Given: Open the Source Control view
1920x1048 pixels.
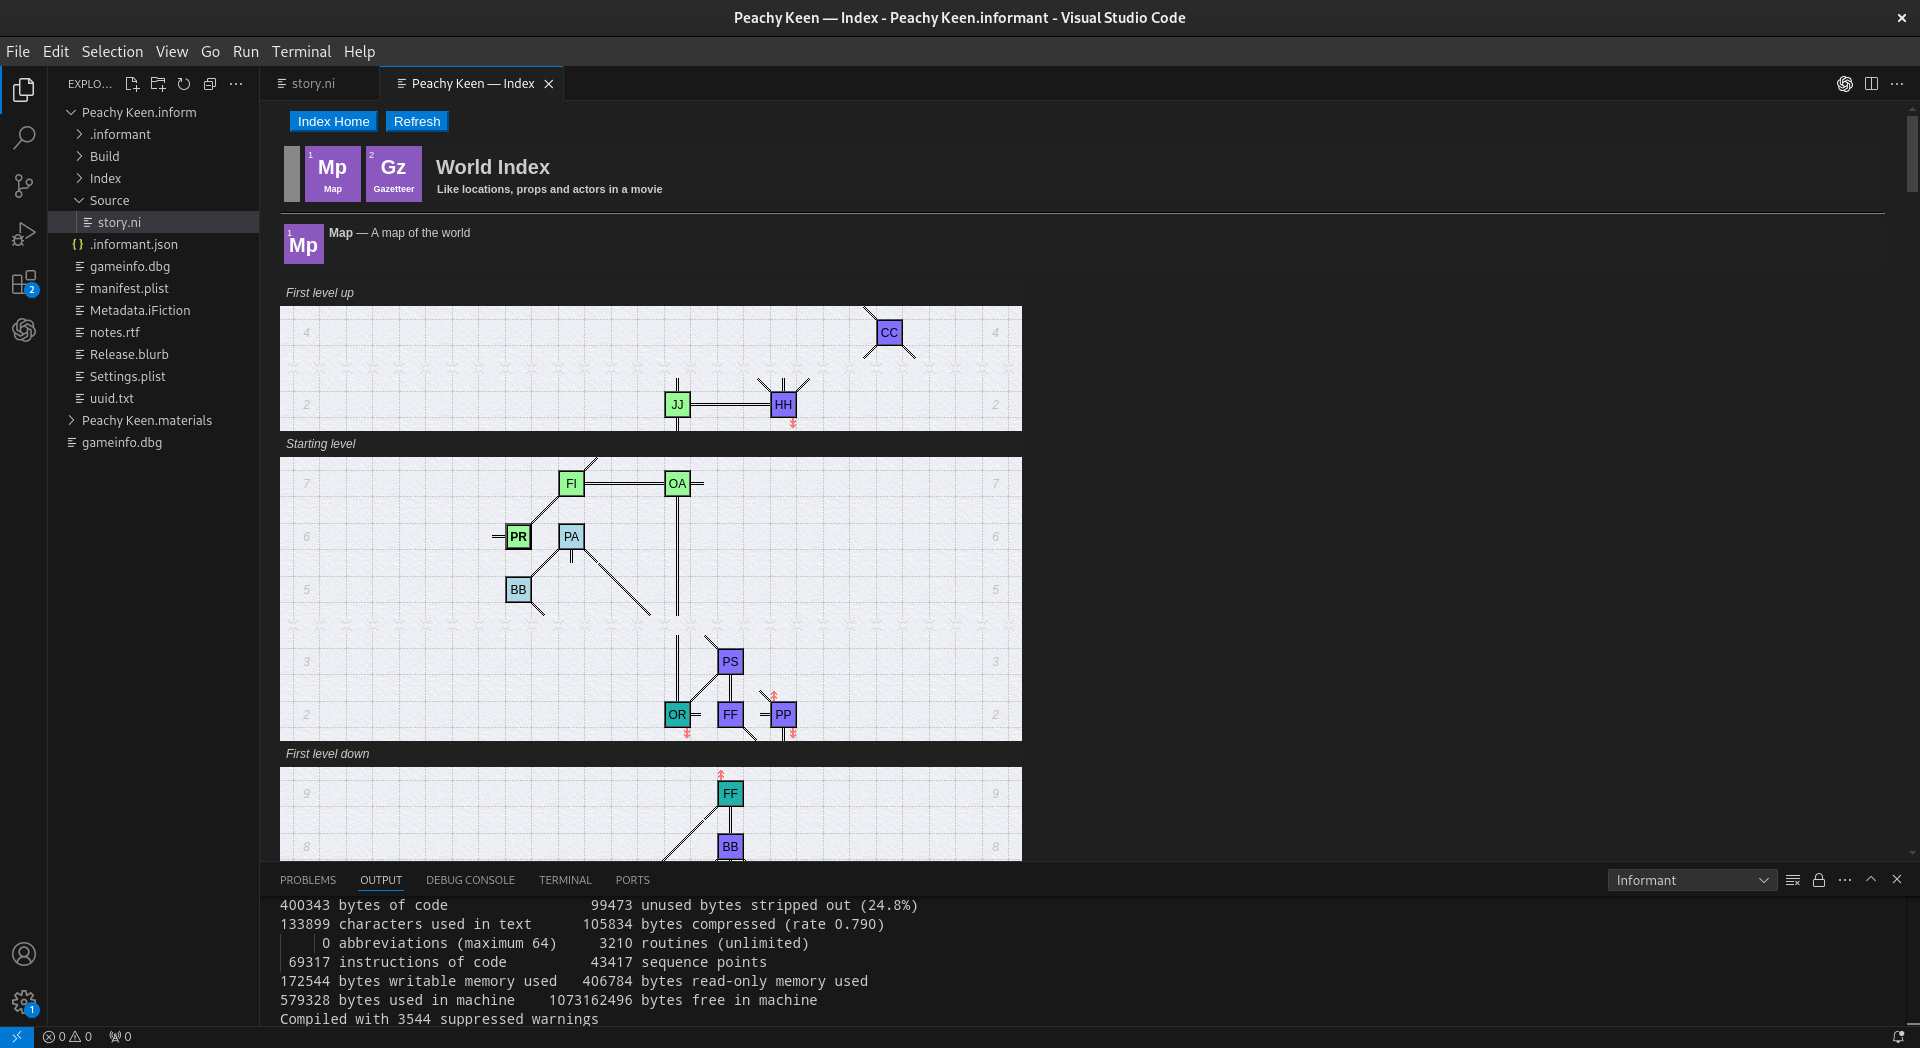Looking at the screenshot, I should [24, 185].
